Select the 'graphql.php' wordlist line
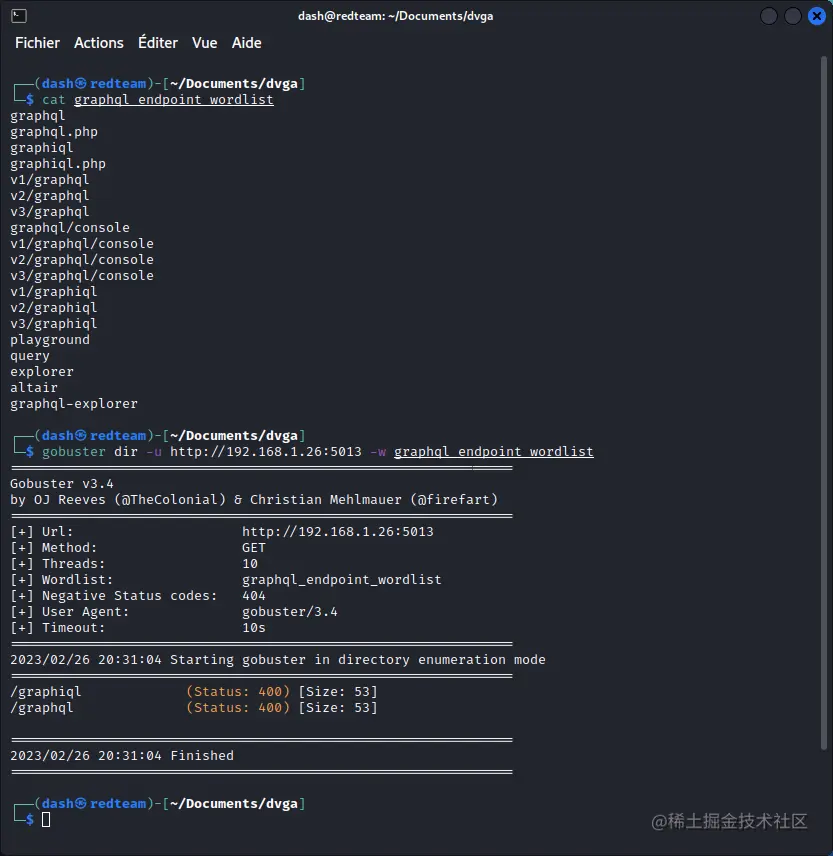833x856 pixels. (x=54, y=132)
